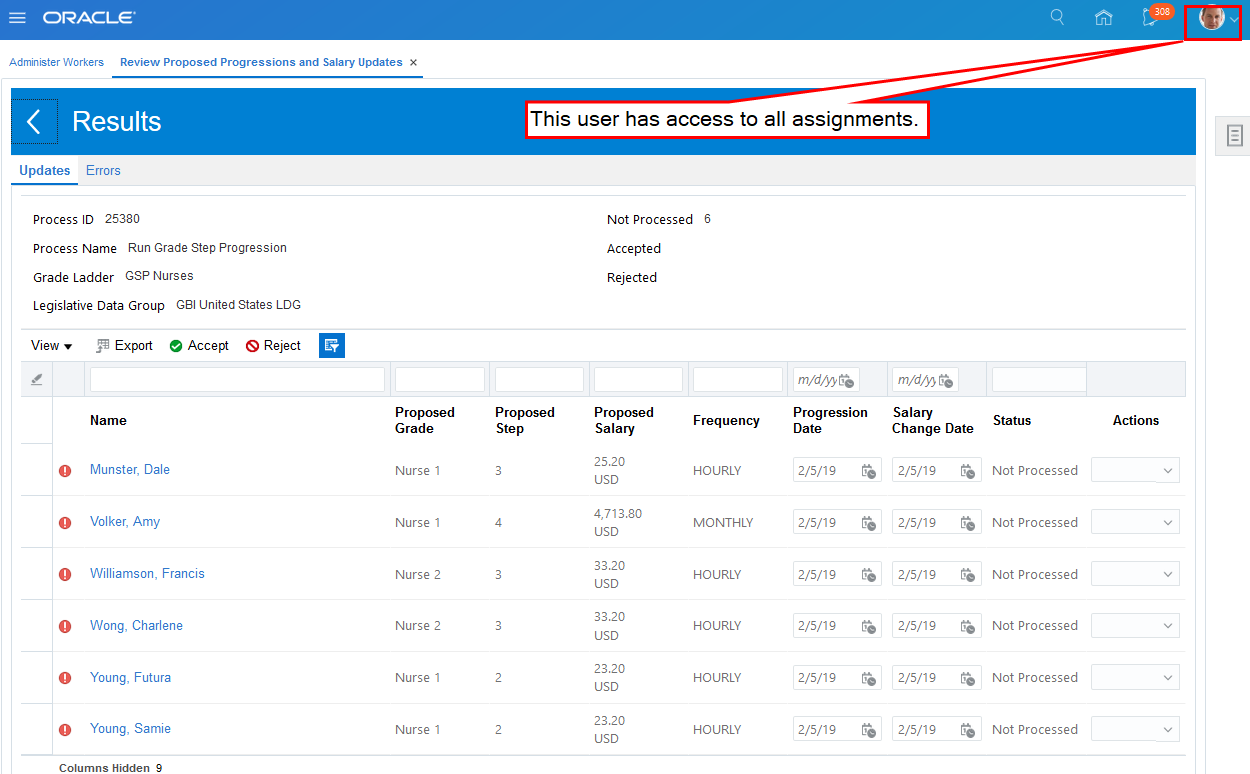
Task: Click error icon for Volker, Amy
Action: tap(65, 523)
